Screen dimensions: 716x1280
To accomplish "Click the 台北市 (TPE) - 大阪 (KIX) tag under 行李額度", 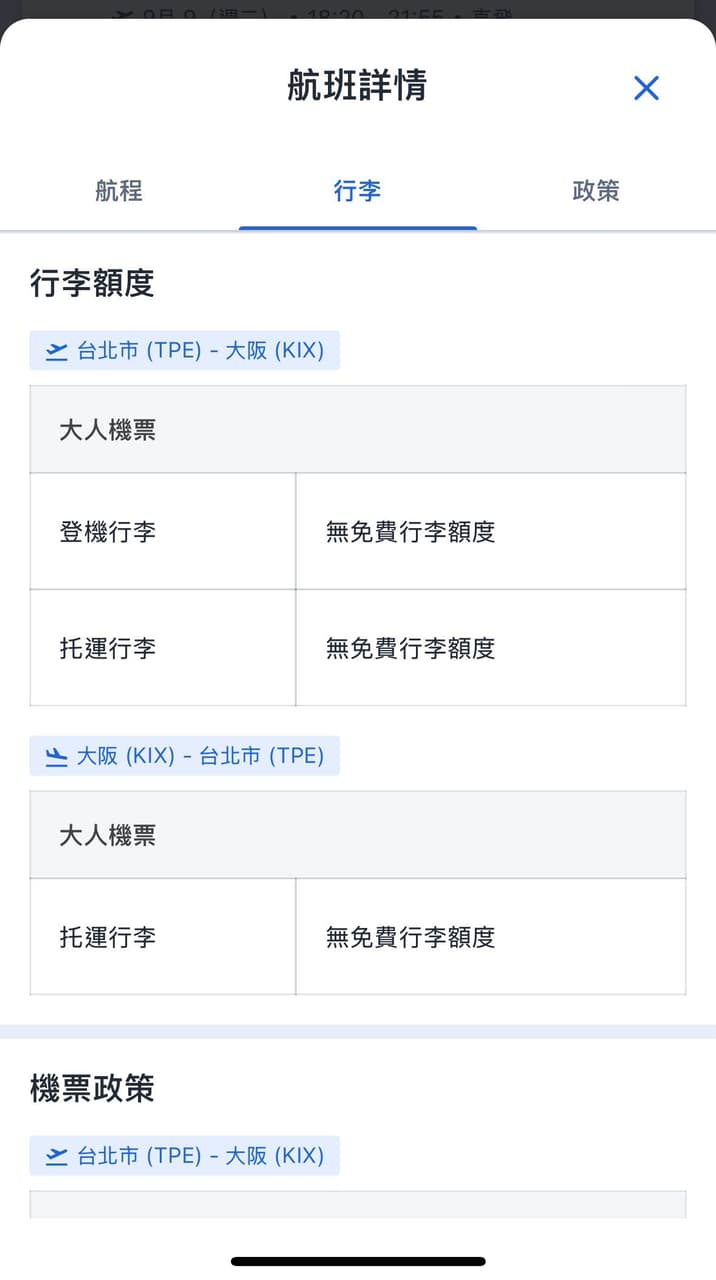I will click(x=184, y=351).
